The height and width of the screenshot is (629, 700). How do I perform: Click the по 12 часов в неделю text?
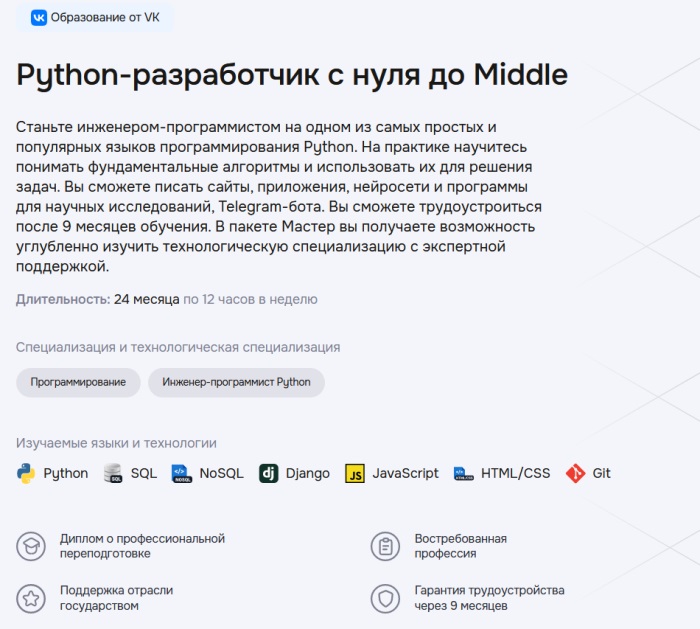[250, 299]
